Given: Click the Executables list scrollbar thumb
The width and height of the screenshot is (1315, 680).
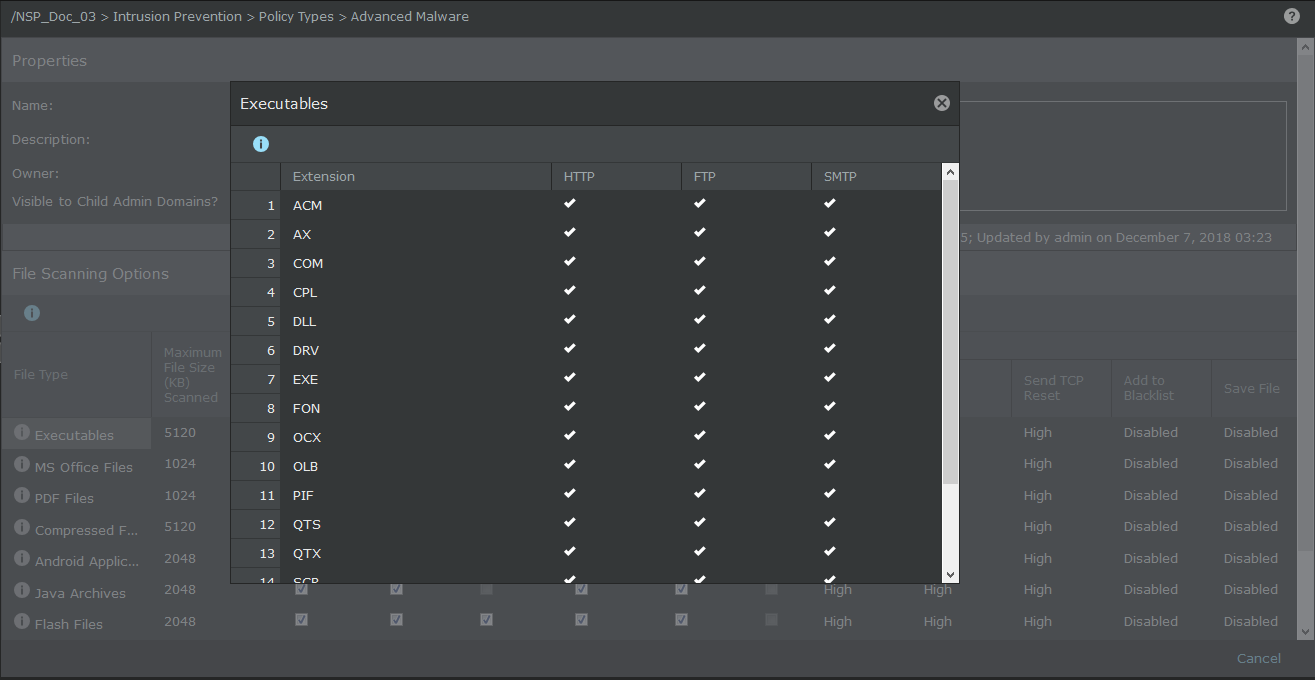Looking at the screenshot, I should [950, 333].
